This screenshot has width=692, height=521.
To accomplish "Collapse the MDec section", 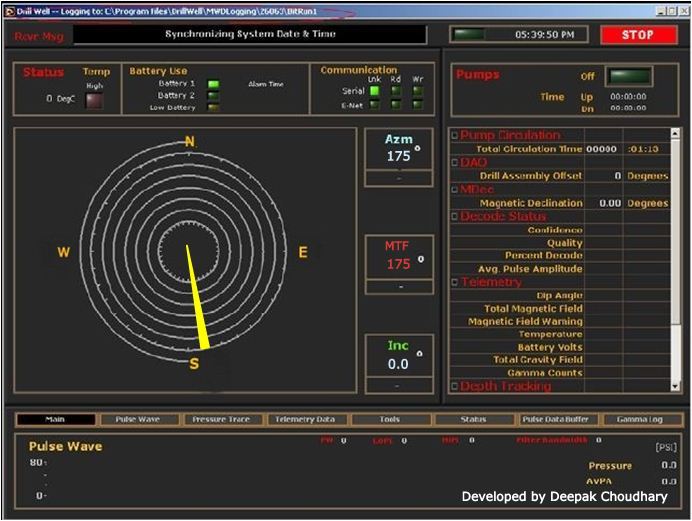I will click(x=455, y=190).
